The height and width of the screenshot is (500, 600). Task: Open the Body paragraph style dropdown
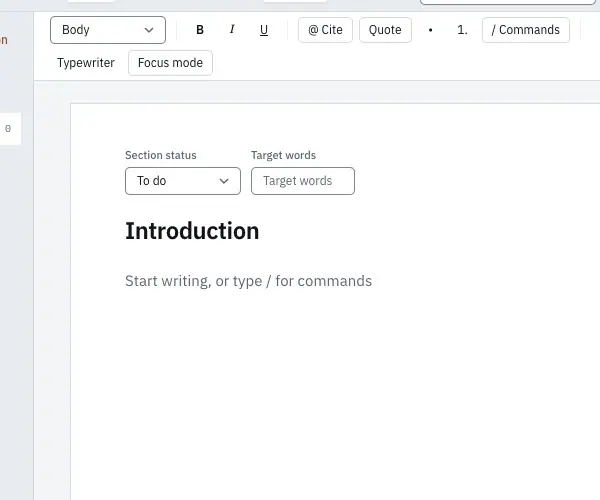108,30
